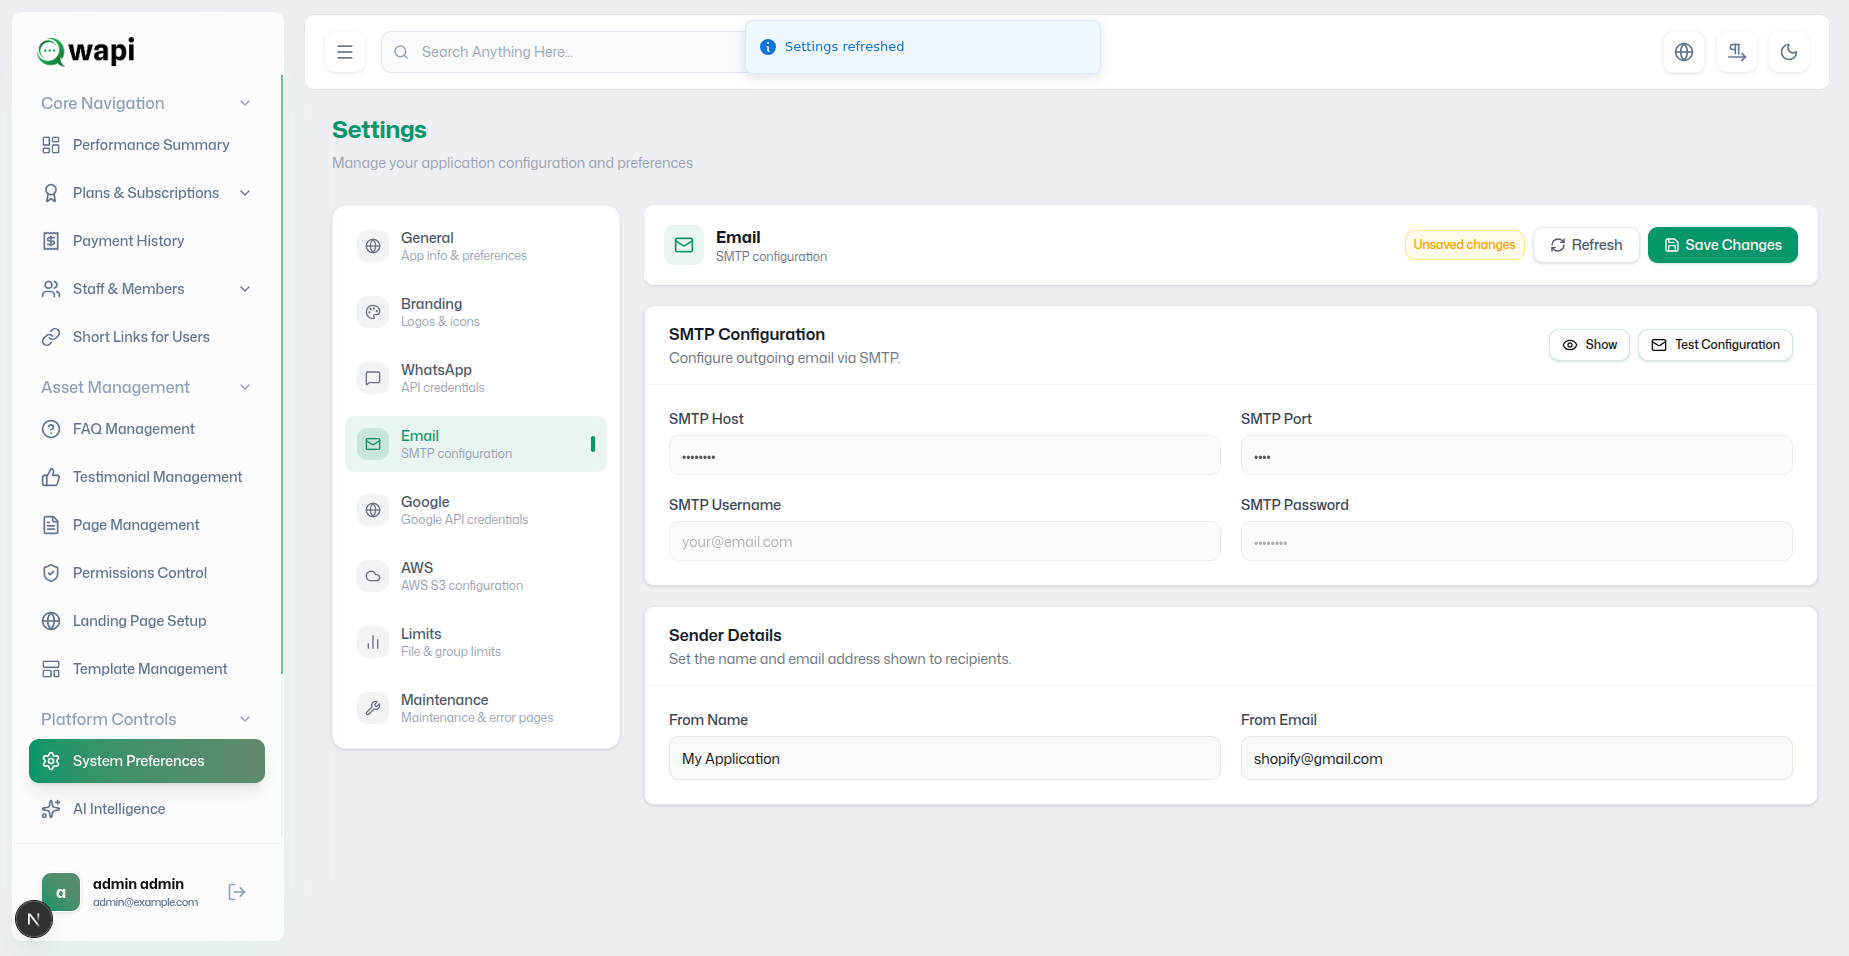Focus the SMTP Password field
The height and width of the screenshot is (956, 1849).
pyautogui.click(x=1517, y=541)
